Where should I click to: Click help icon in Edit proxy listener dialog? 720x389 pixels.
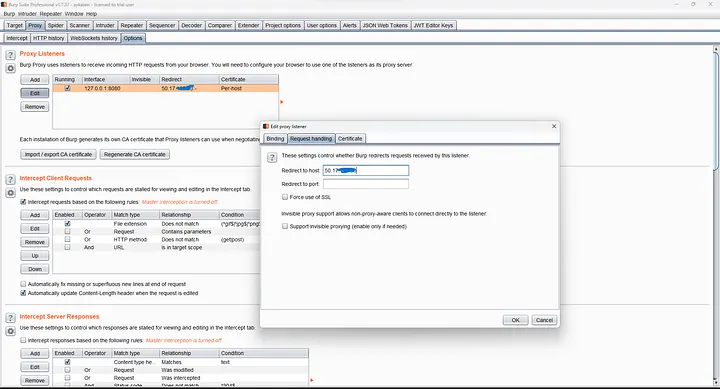point(272,158)
